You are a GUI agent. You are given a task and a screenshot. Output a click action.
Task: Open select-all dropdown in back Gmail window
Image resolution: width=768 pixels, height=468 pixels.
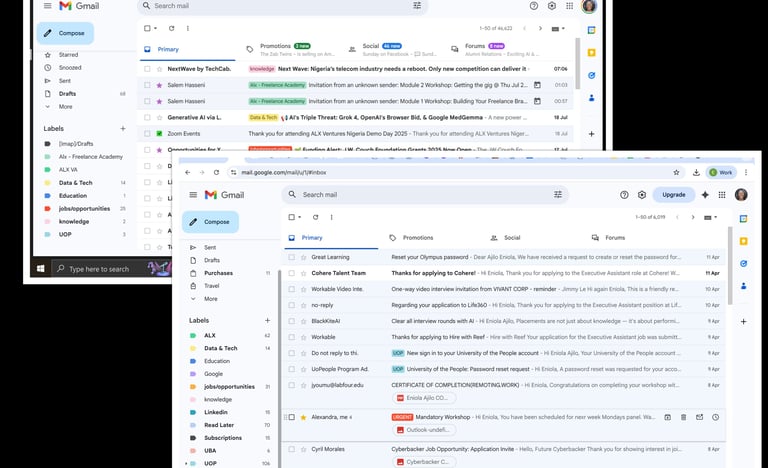coord(155,28)
